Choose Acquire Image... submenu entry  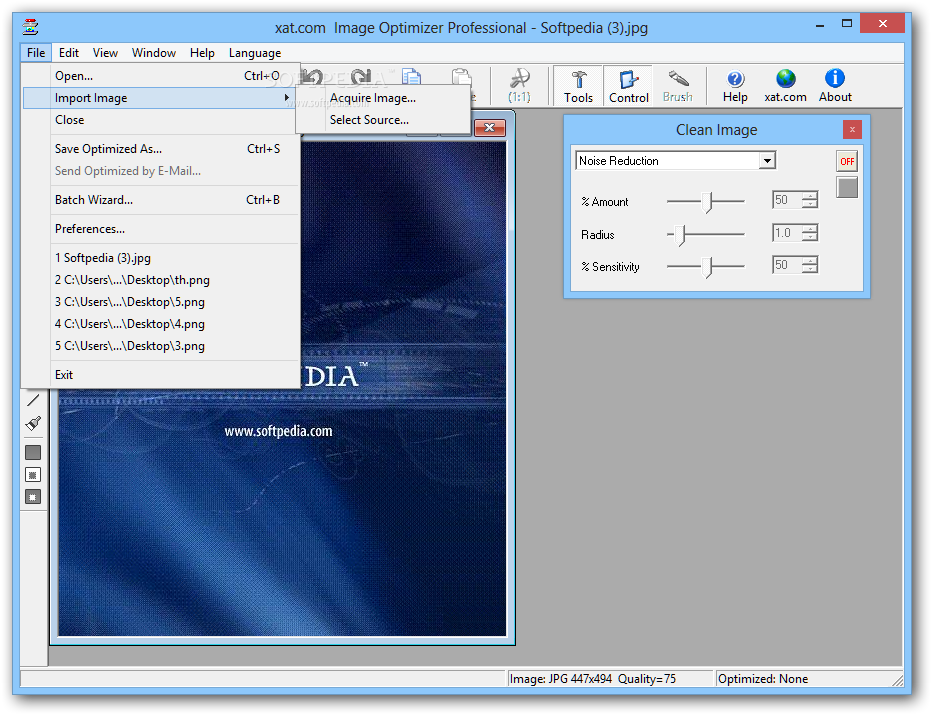pyautogui.click(x=383, y=97)
